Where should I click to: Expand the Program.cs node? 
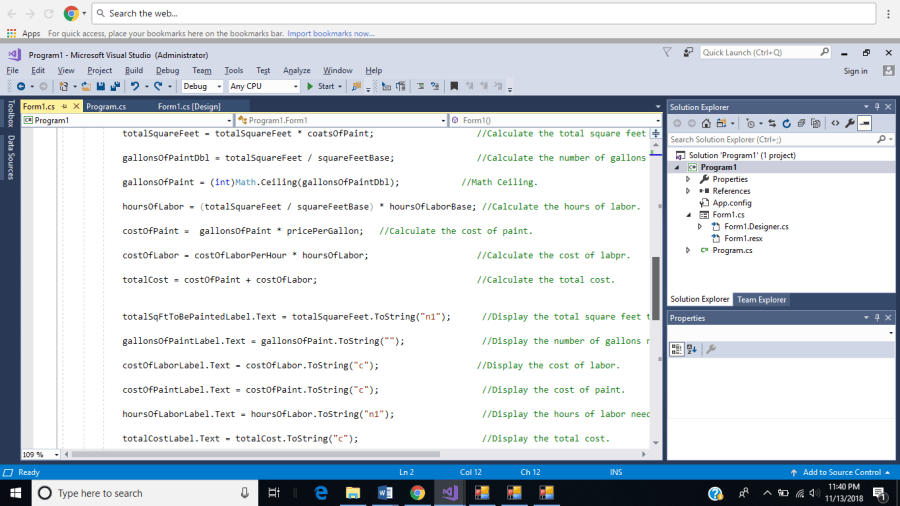[x=688, y=250]
